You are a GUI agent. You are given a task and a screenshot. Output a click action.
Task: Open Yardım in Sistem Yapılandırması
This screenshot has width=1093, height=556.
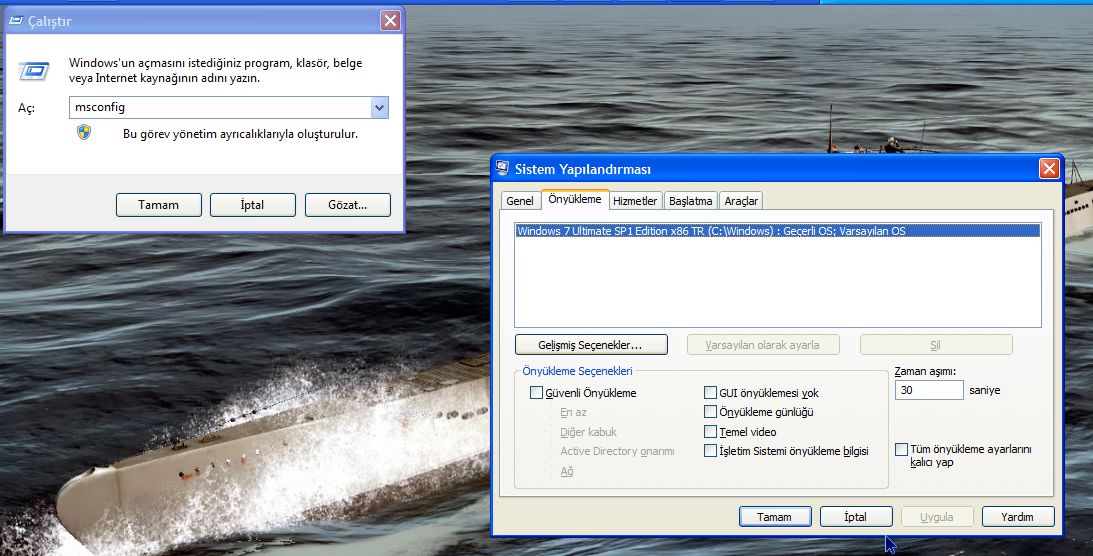(x=1018, y=517)
